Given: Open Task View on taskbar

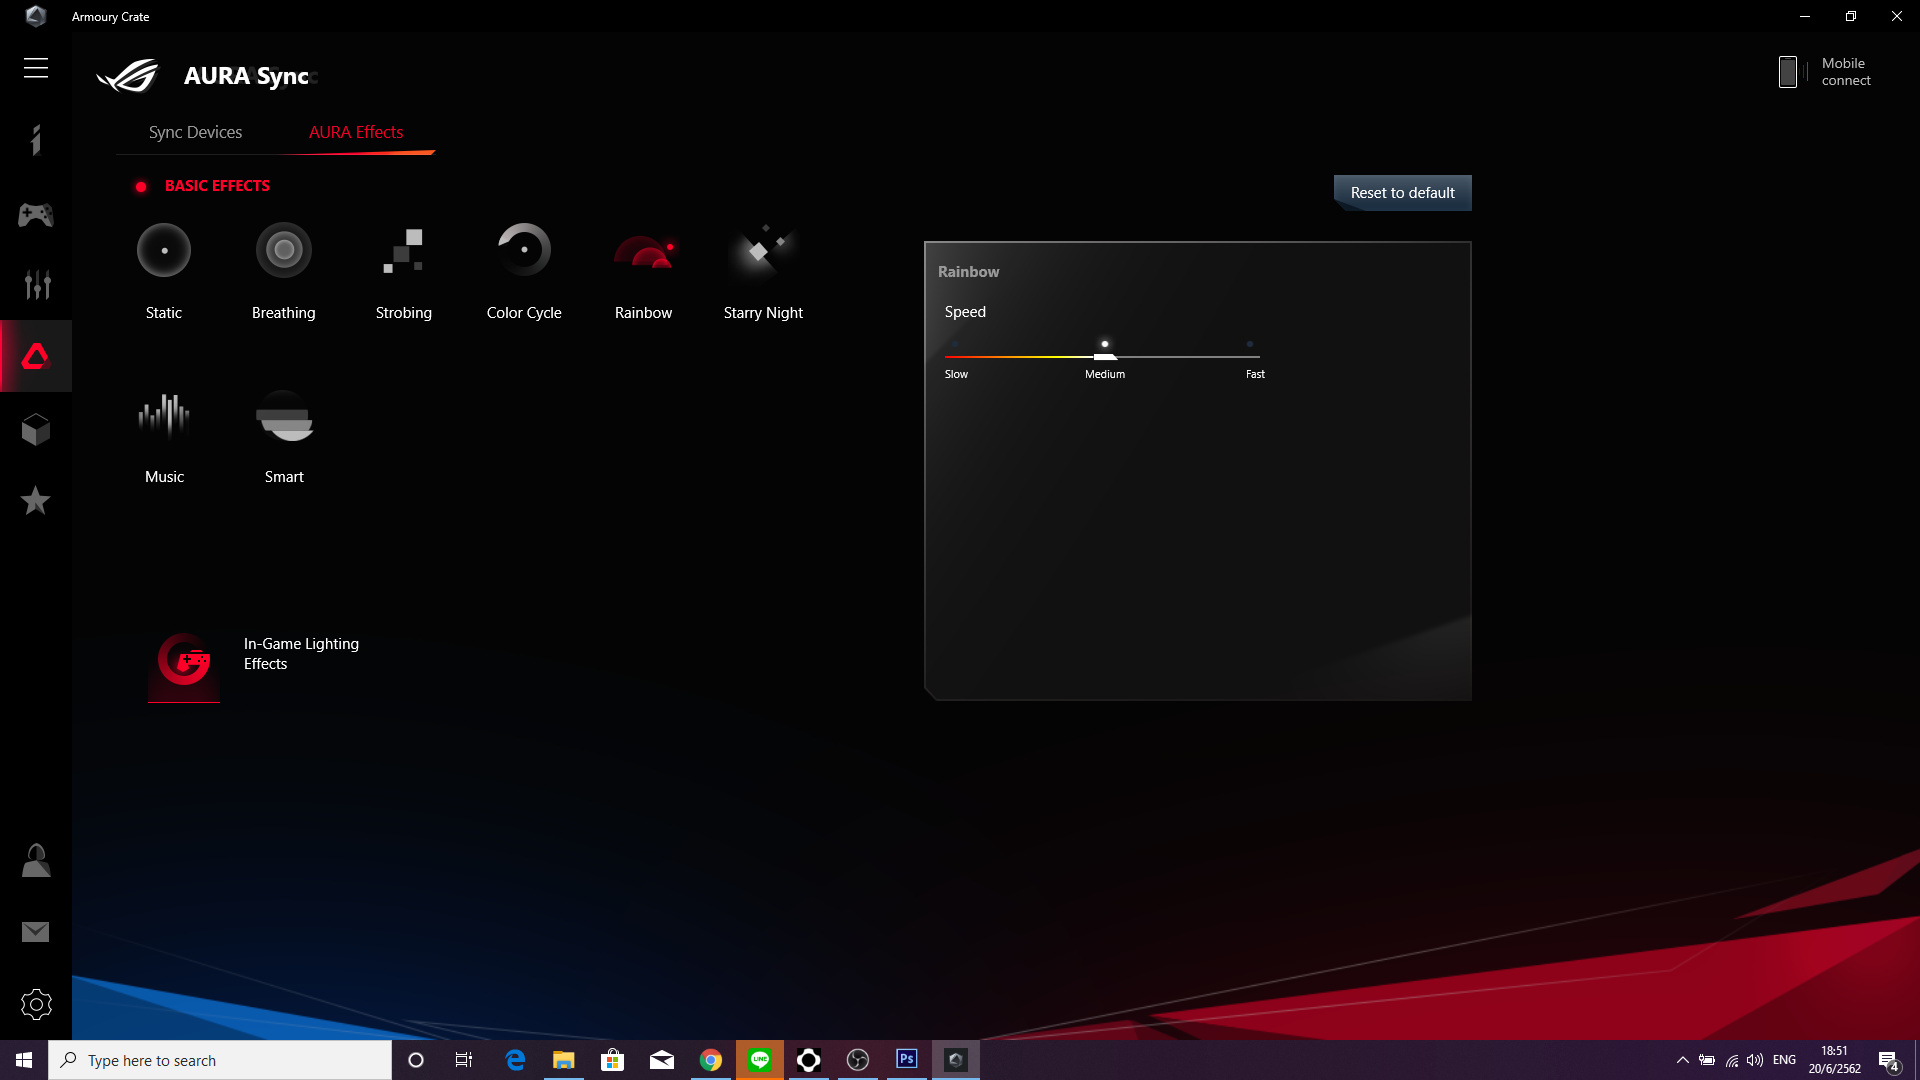Looking at the screenshot, I should click(464, 1060).
